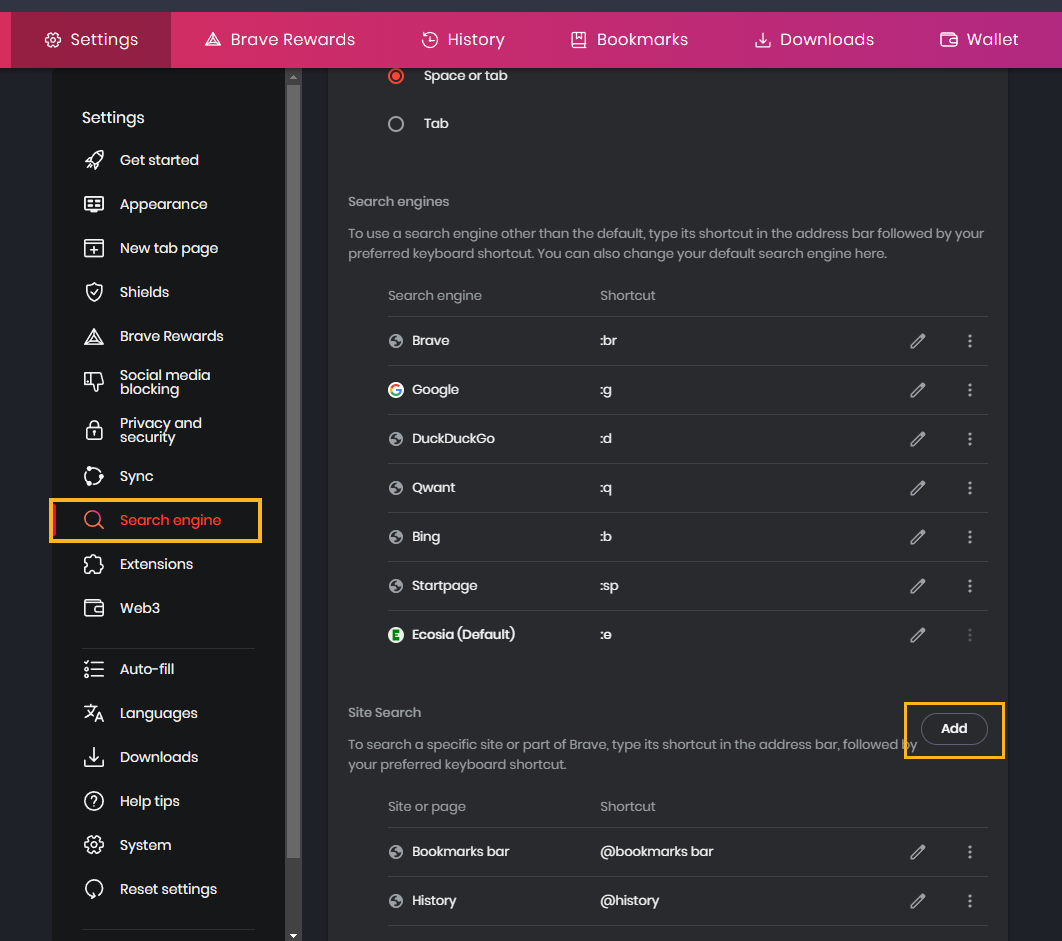Open more actions for Bing engine
1062x941 pixels.
click(969, 537)
